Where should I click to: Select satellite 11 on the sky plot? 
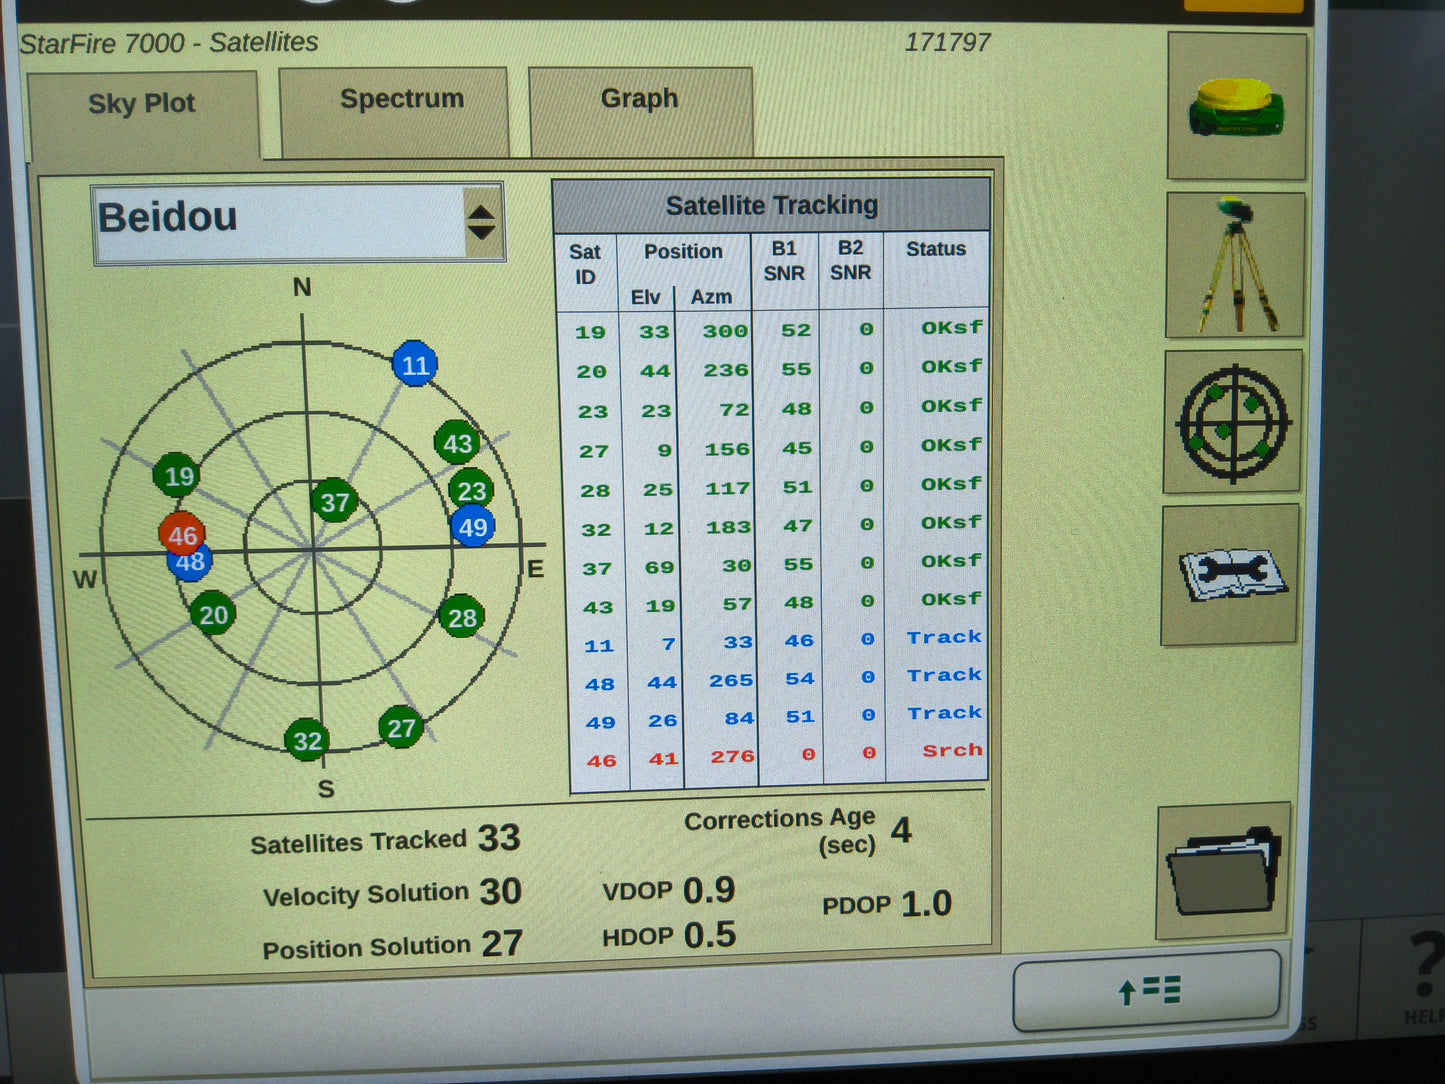click(417, 365)
